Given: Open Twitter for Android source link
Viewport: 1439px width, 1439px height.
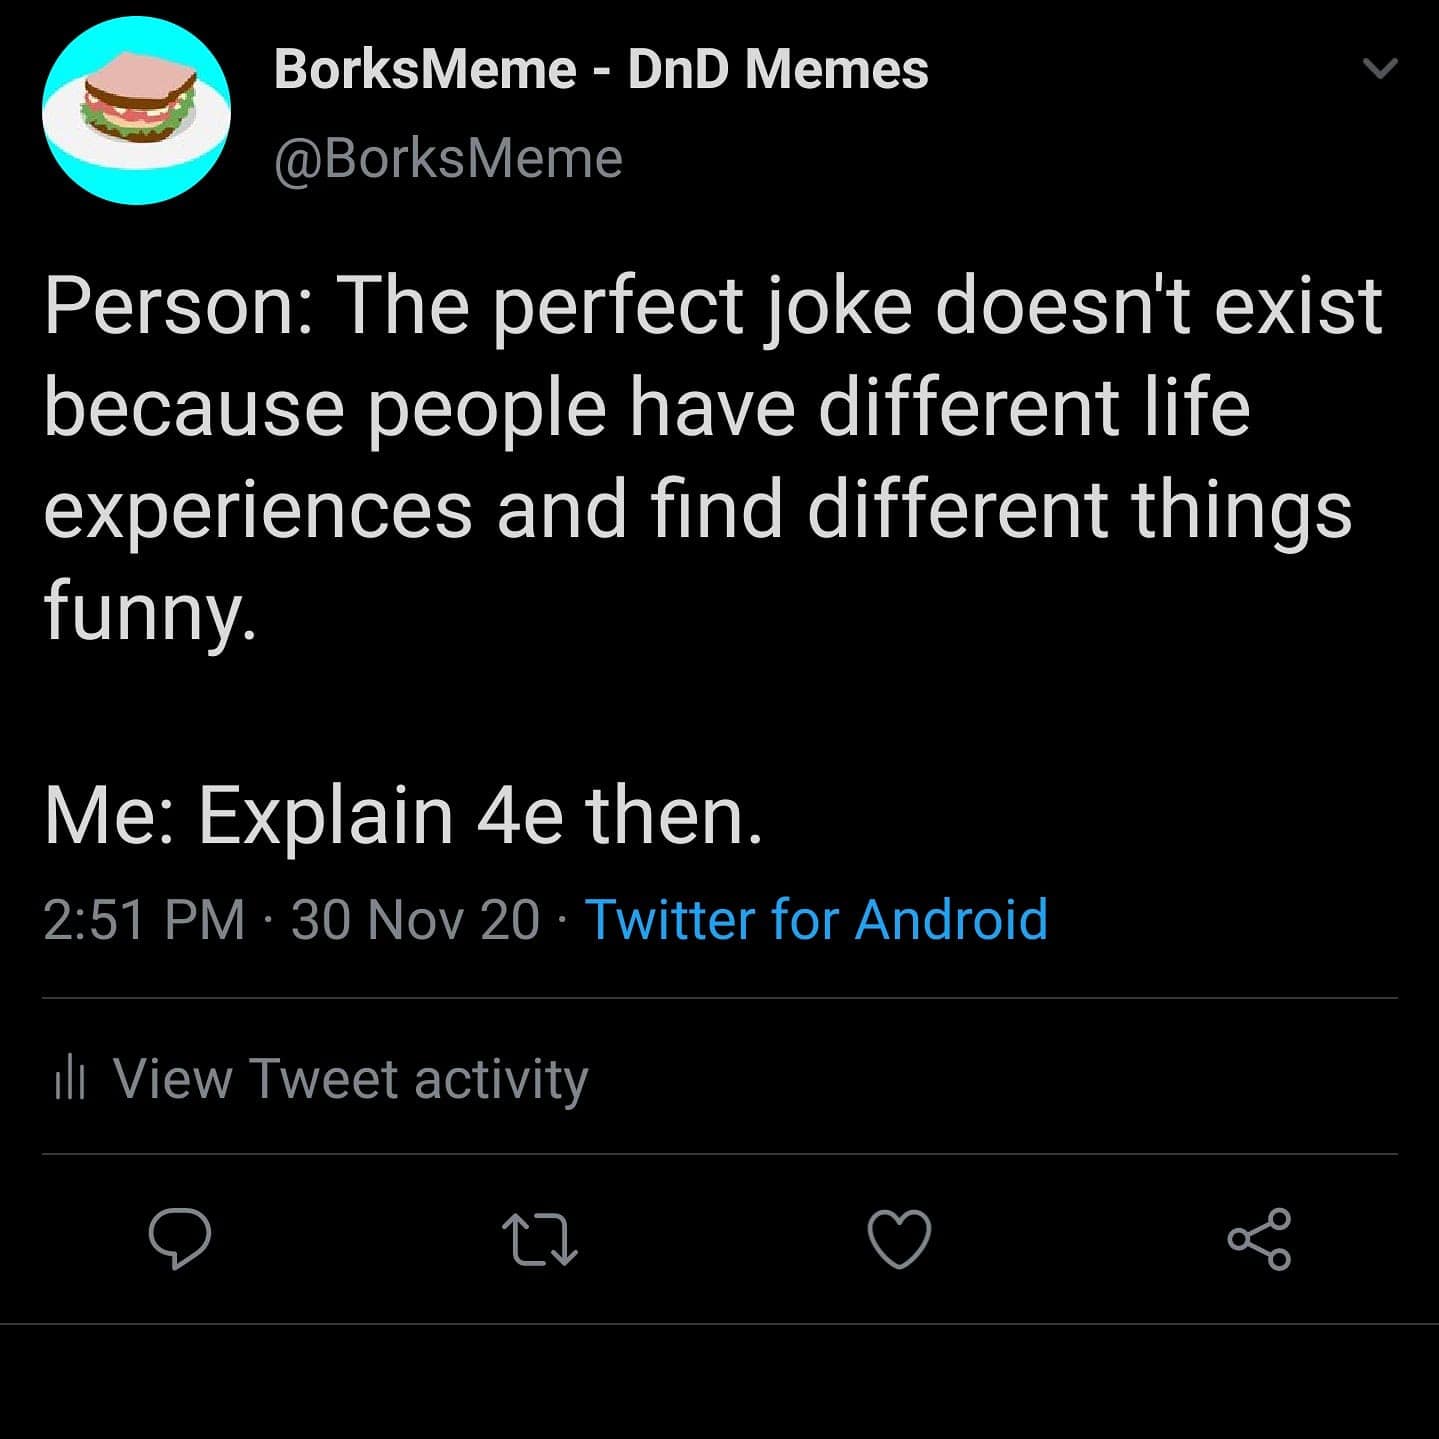Looking at the screenshot, I should coord(815,918).
